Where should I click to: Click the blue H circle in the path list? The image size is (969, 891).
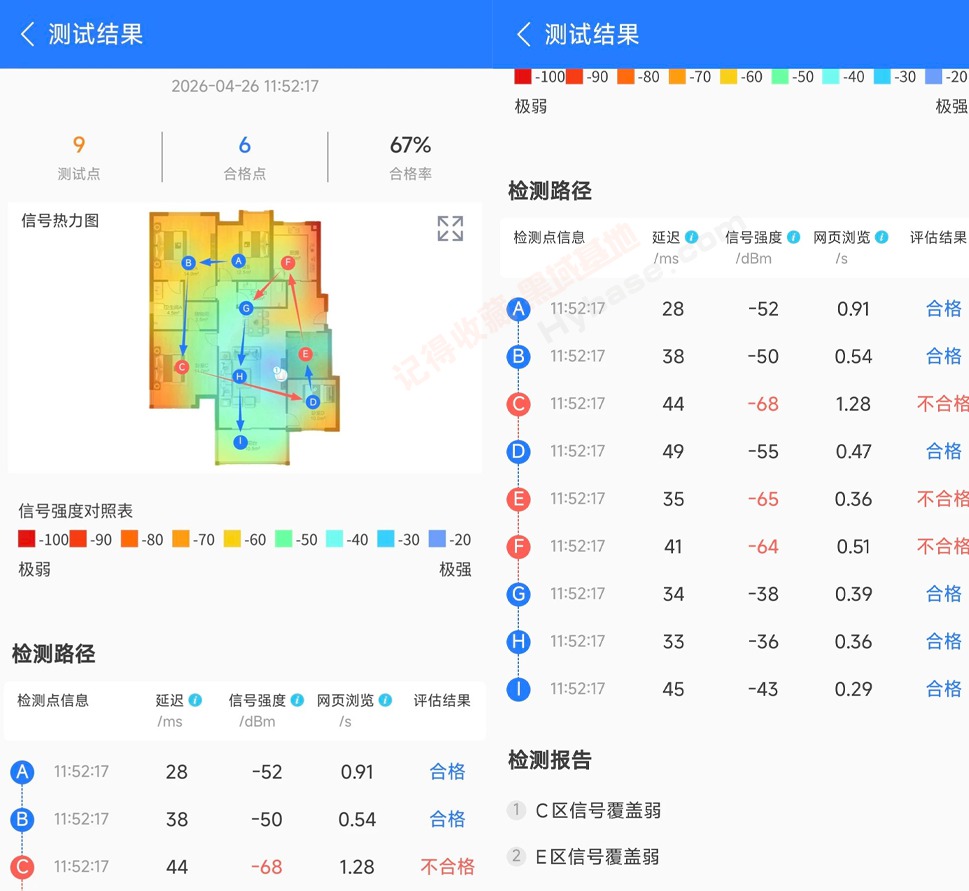(518, 641)
